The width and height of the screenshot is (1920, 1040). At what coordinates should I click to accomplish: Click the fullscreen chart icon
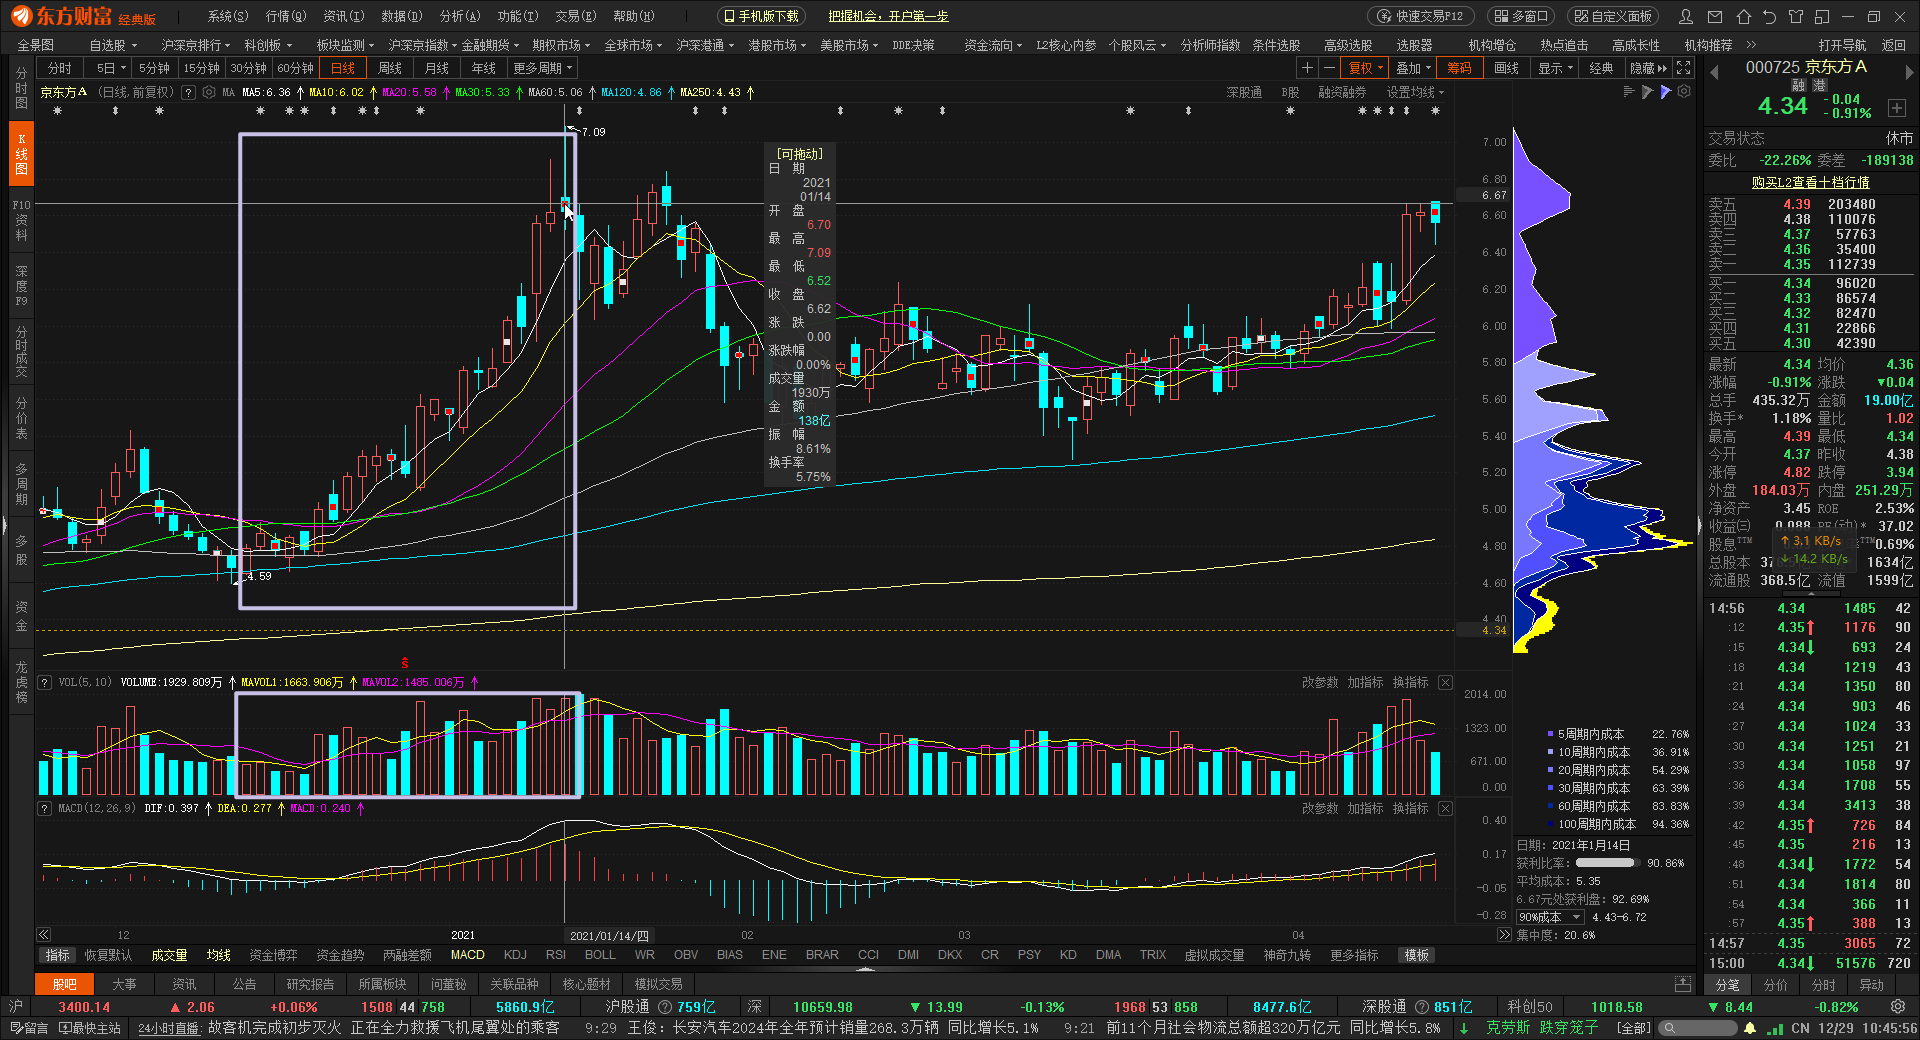1684,68
